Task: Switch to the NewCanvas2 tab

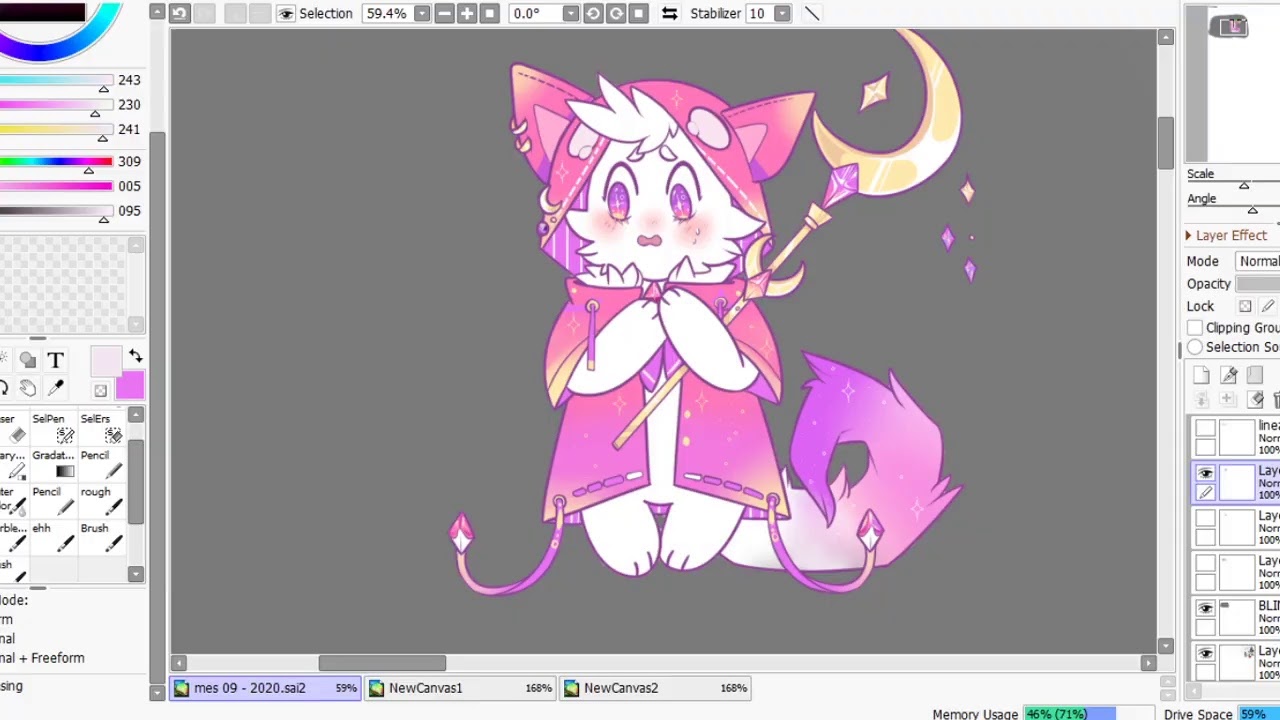Action: (656, 688)
